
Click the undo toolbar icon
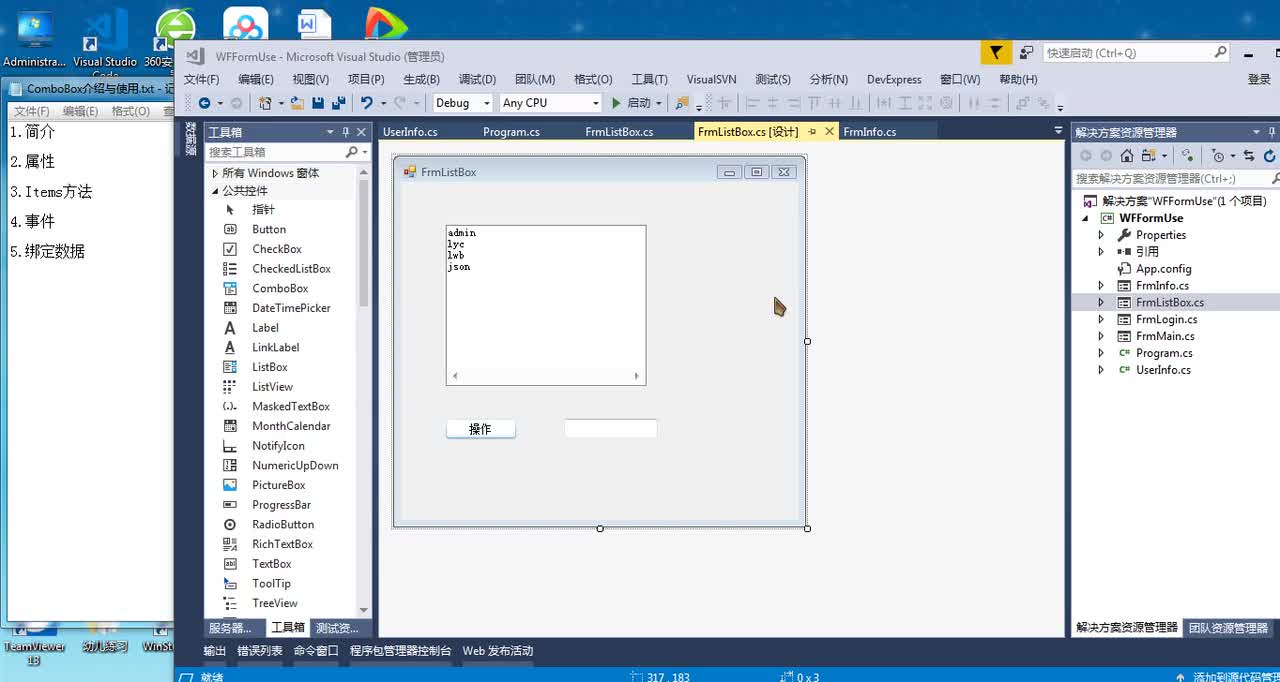coord(366,103)
